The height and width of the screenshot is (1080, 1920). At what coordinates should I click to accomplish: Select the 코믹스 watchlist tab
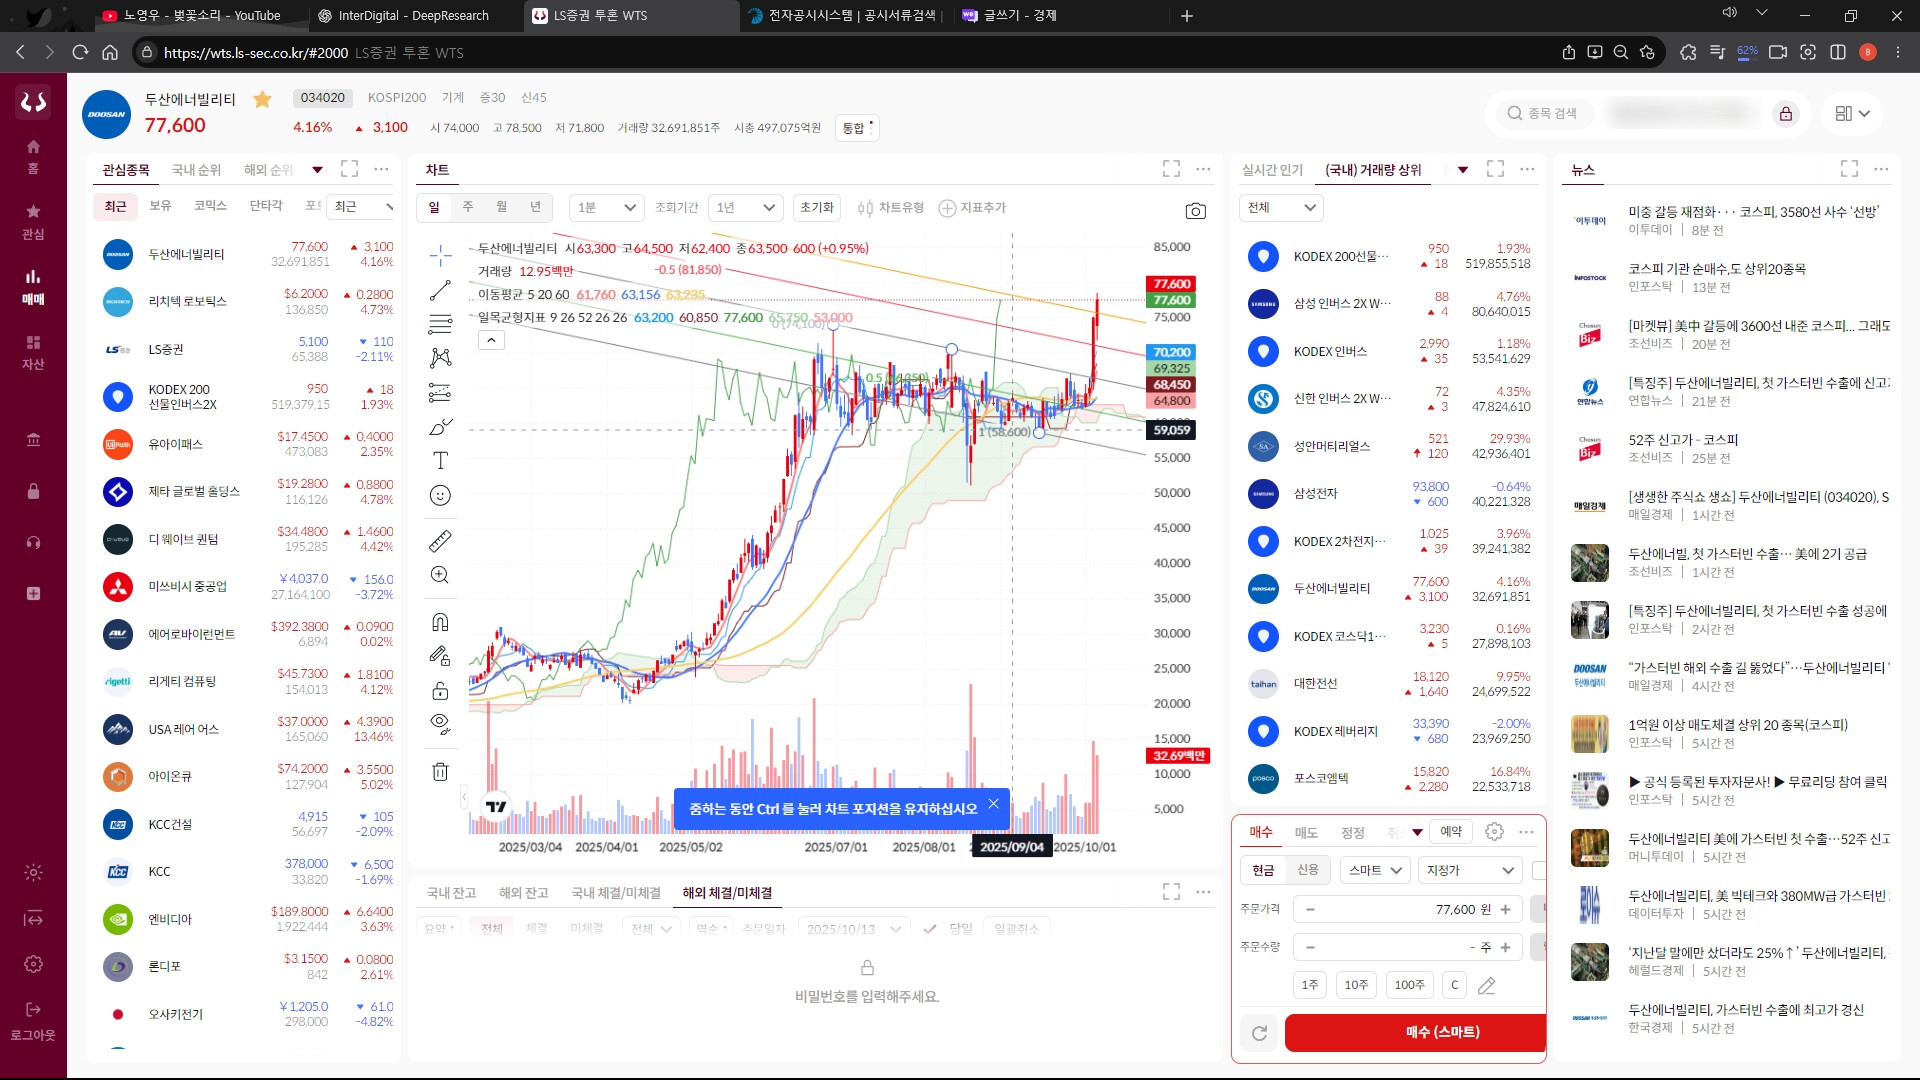210,206
